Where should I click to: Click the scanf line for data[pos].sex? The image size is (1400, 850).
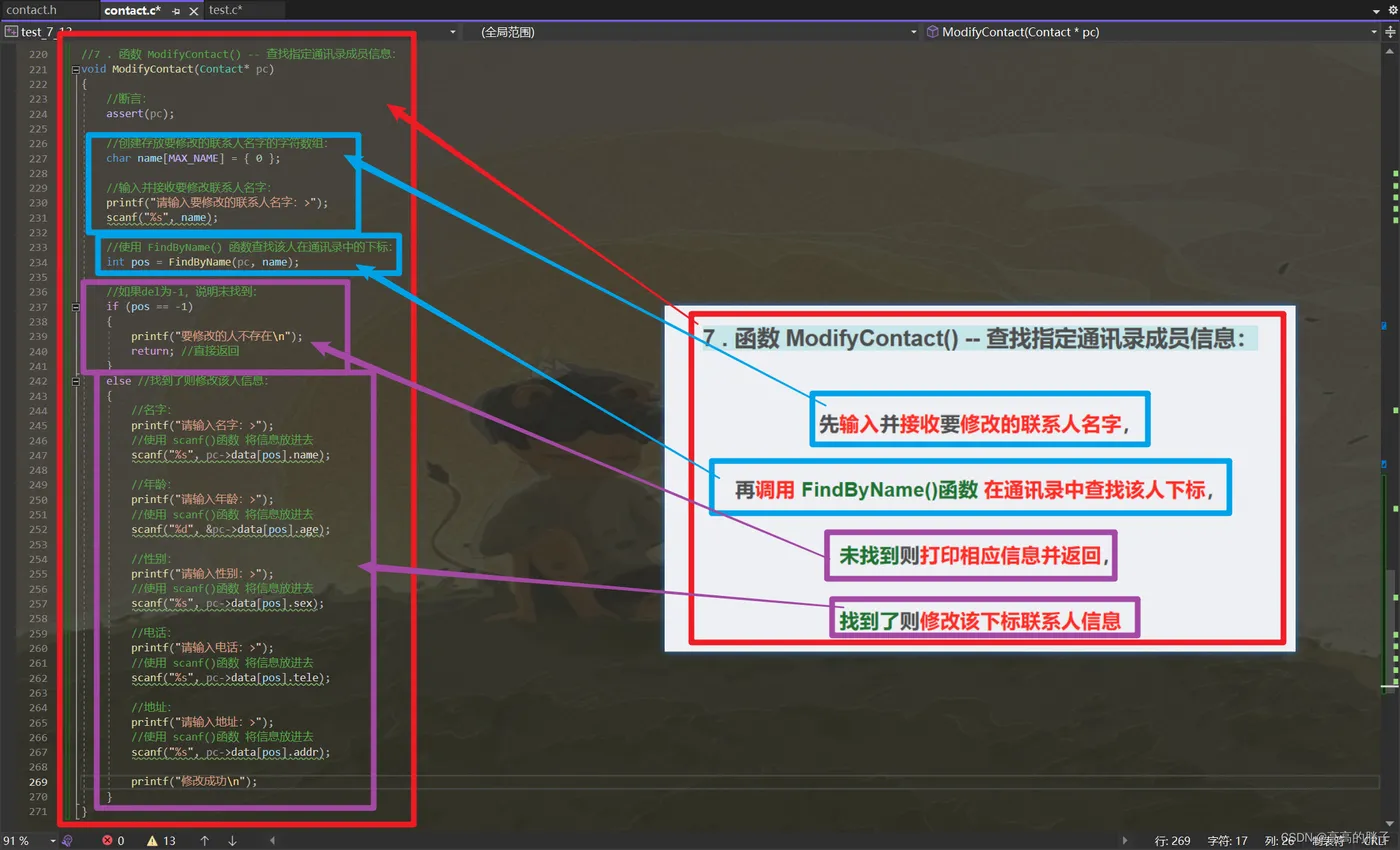227,603
